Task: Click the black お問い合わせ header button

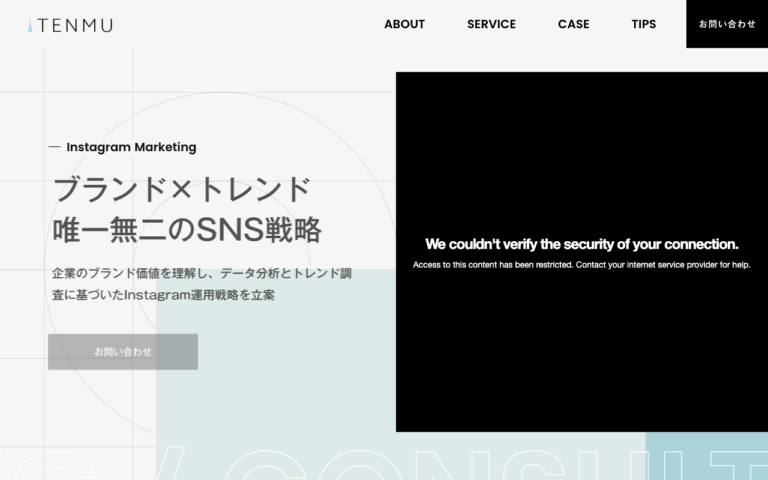Action: click(x=727, y=24)
